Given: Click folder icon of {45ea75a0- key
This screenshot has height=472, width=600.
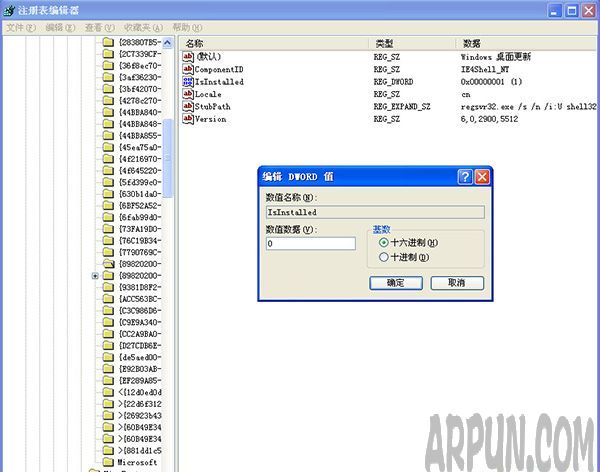Looking at the screenshot, I should click(109, 147).
